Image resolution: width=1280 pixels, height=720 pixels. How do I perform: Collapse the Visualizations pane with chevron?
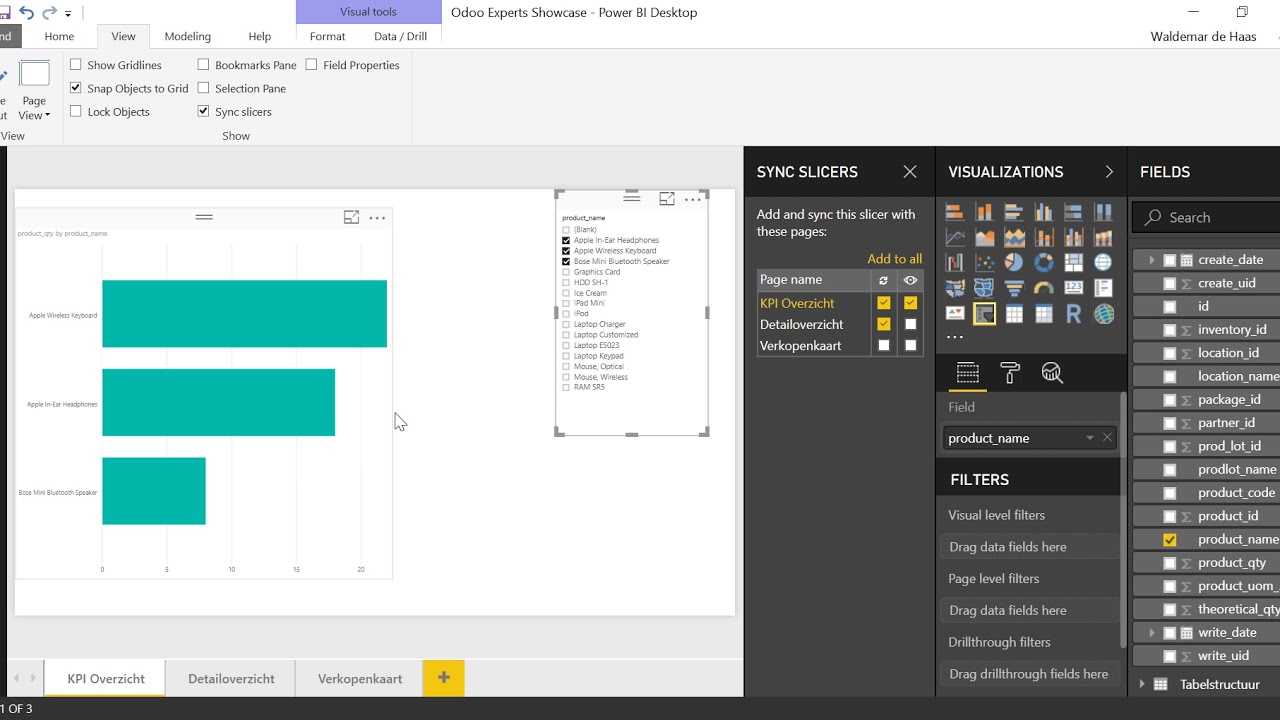[x=1109, y=172]
